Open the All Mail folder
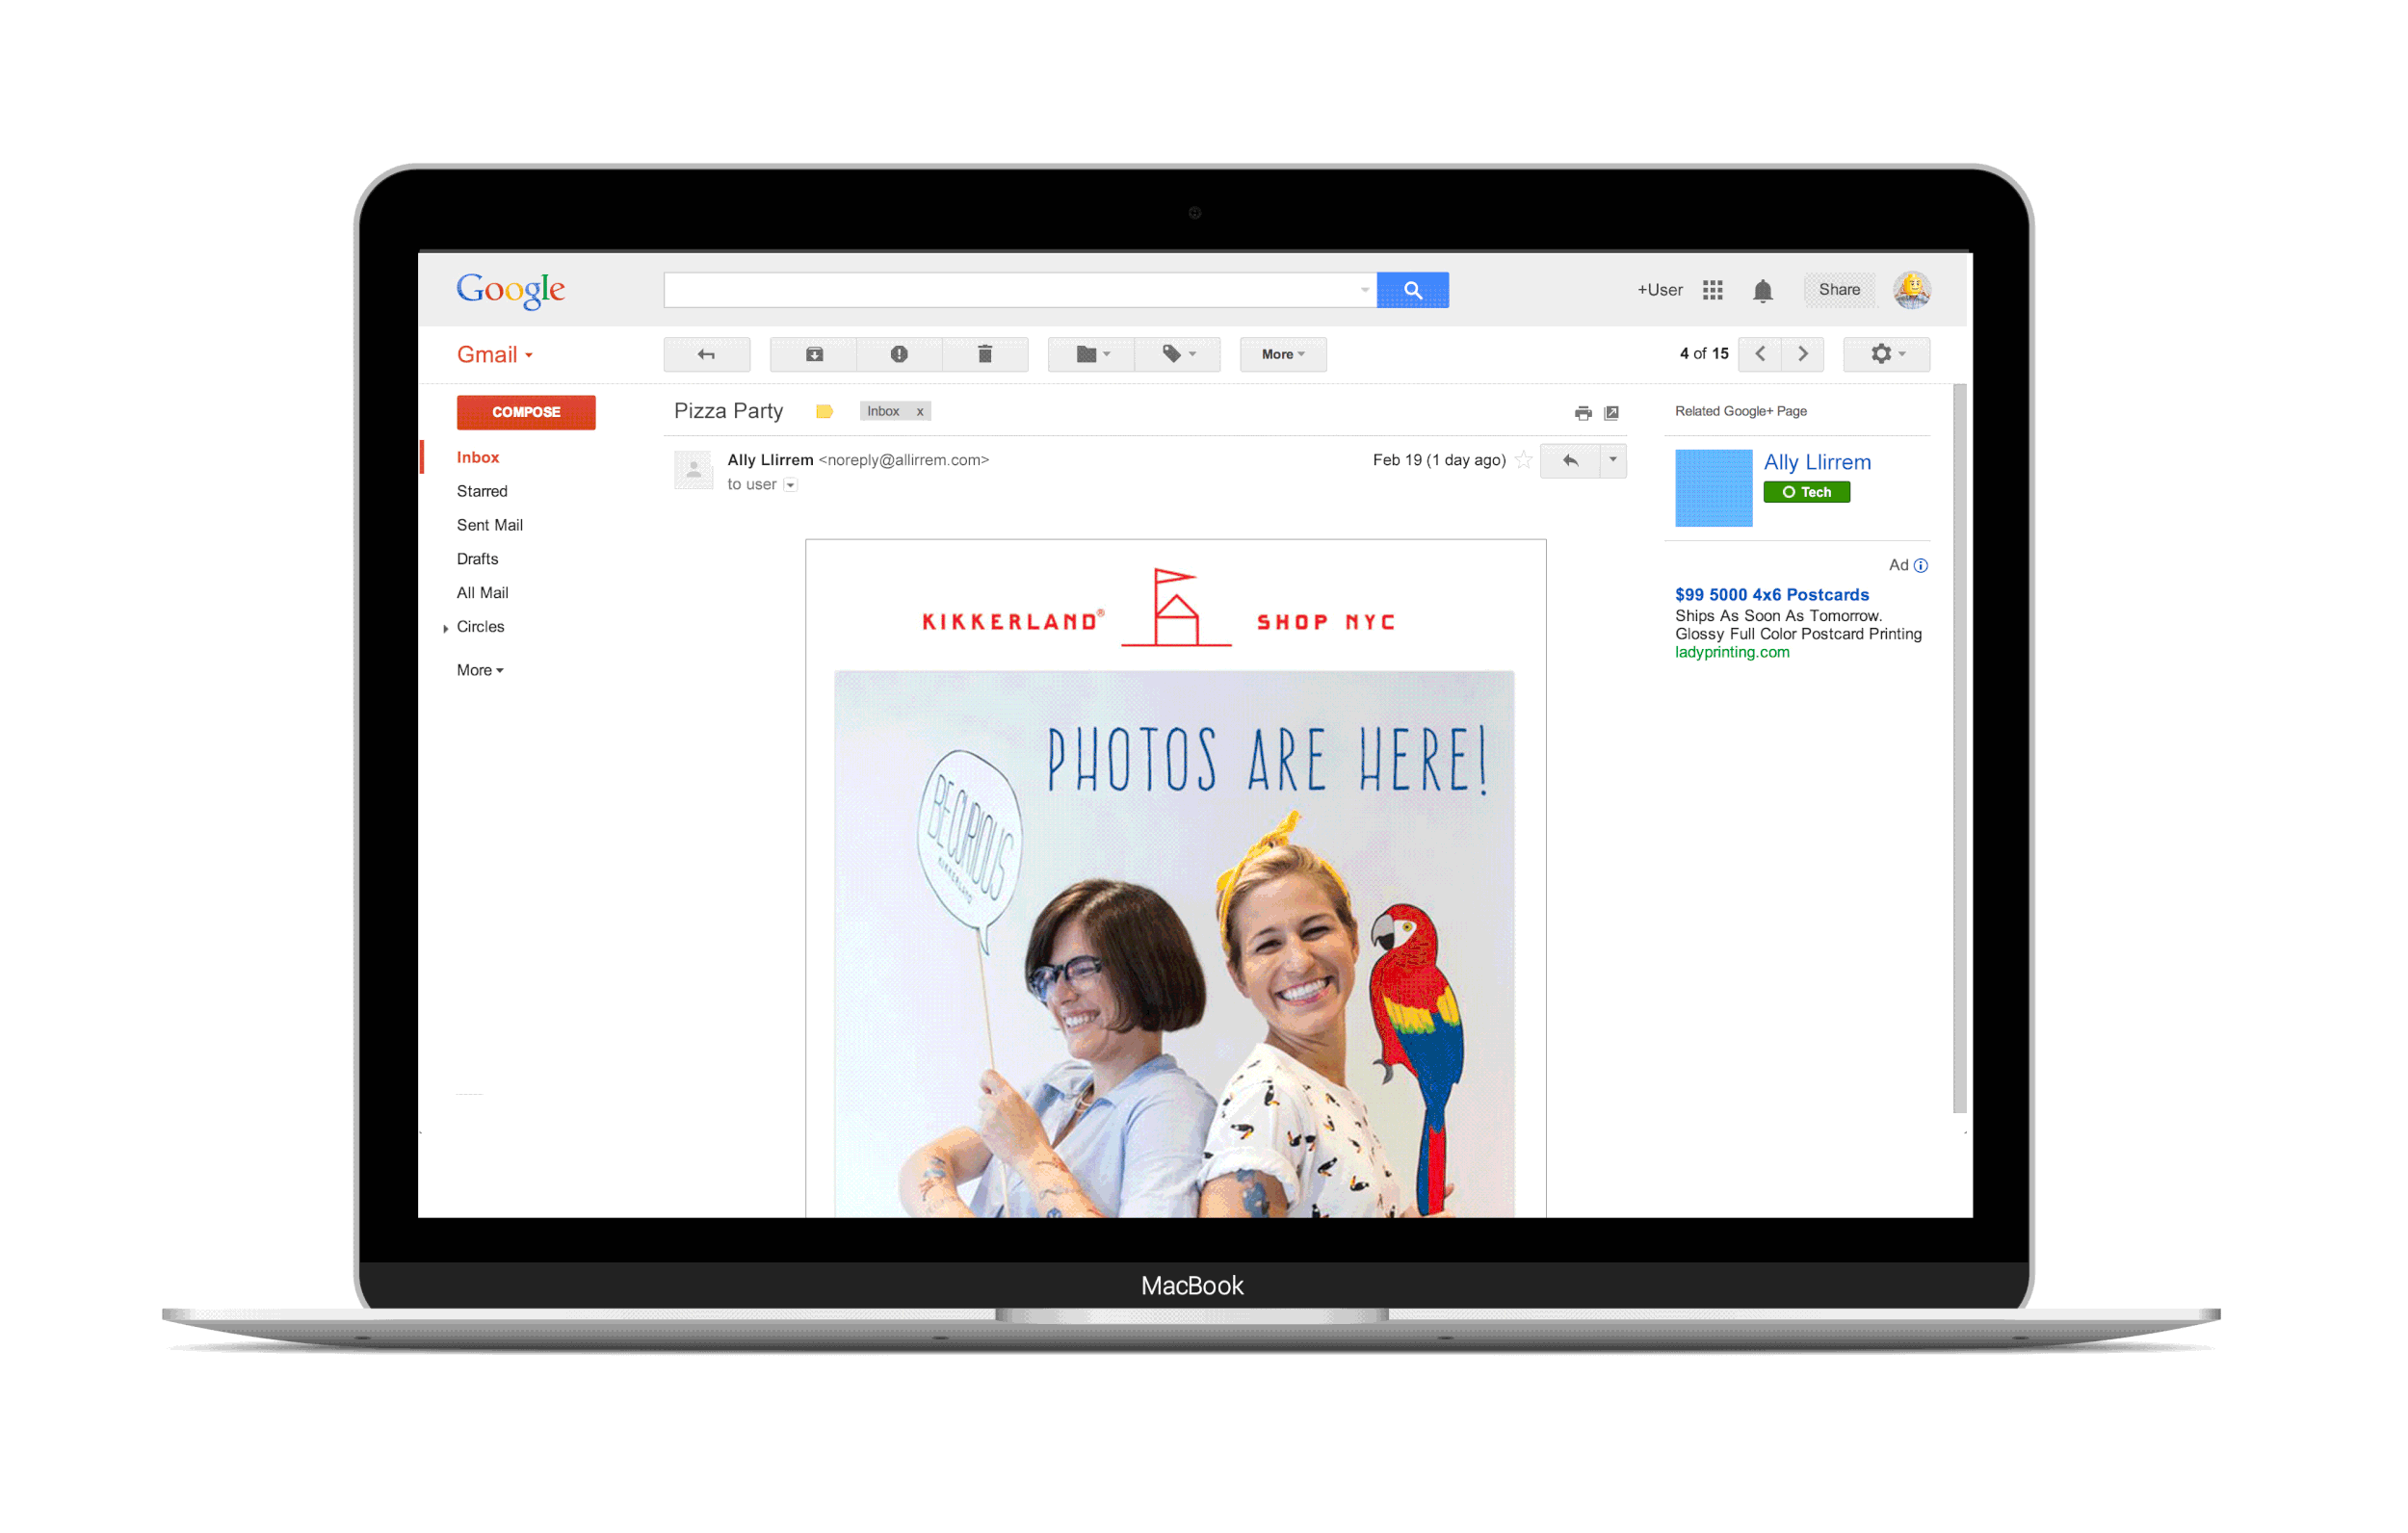This screenshot has width=2408, height=1533. click(x=482, y=593)
